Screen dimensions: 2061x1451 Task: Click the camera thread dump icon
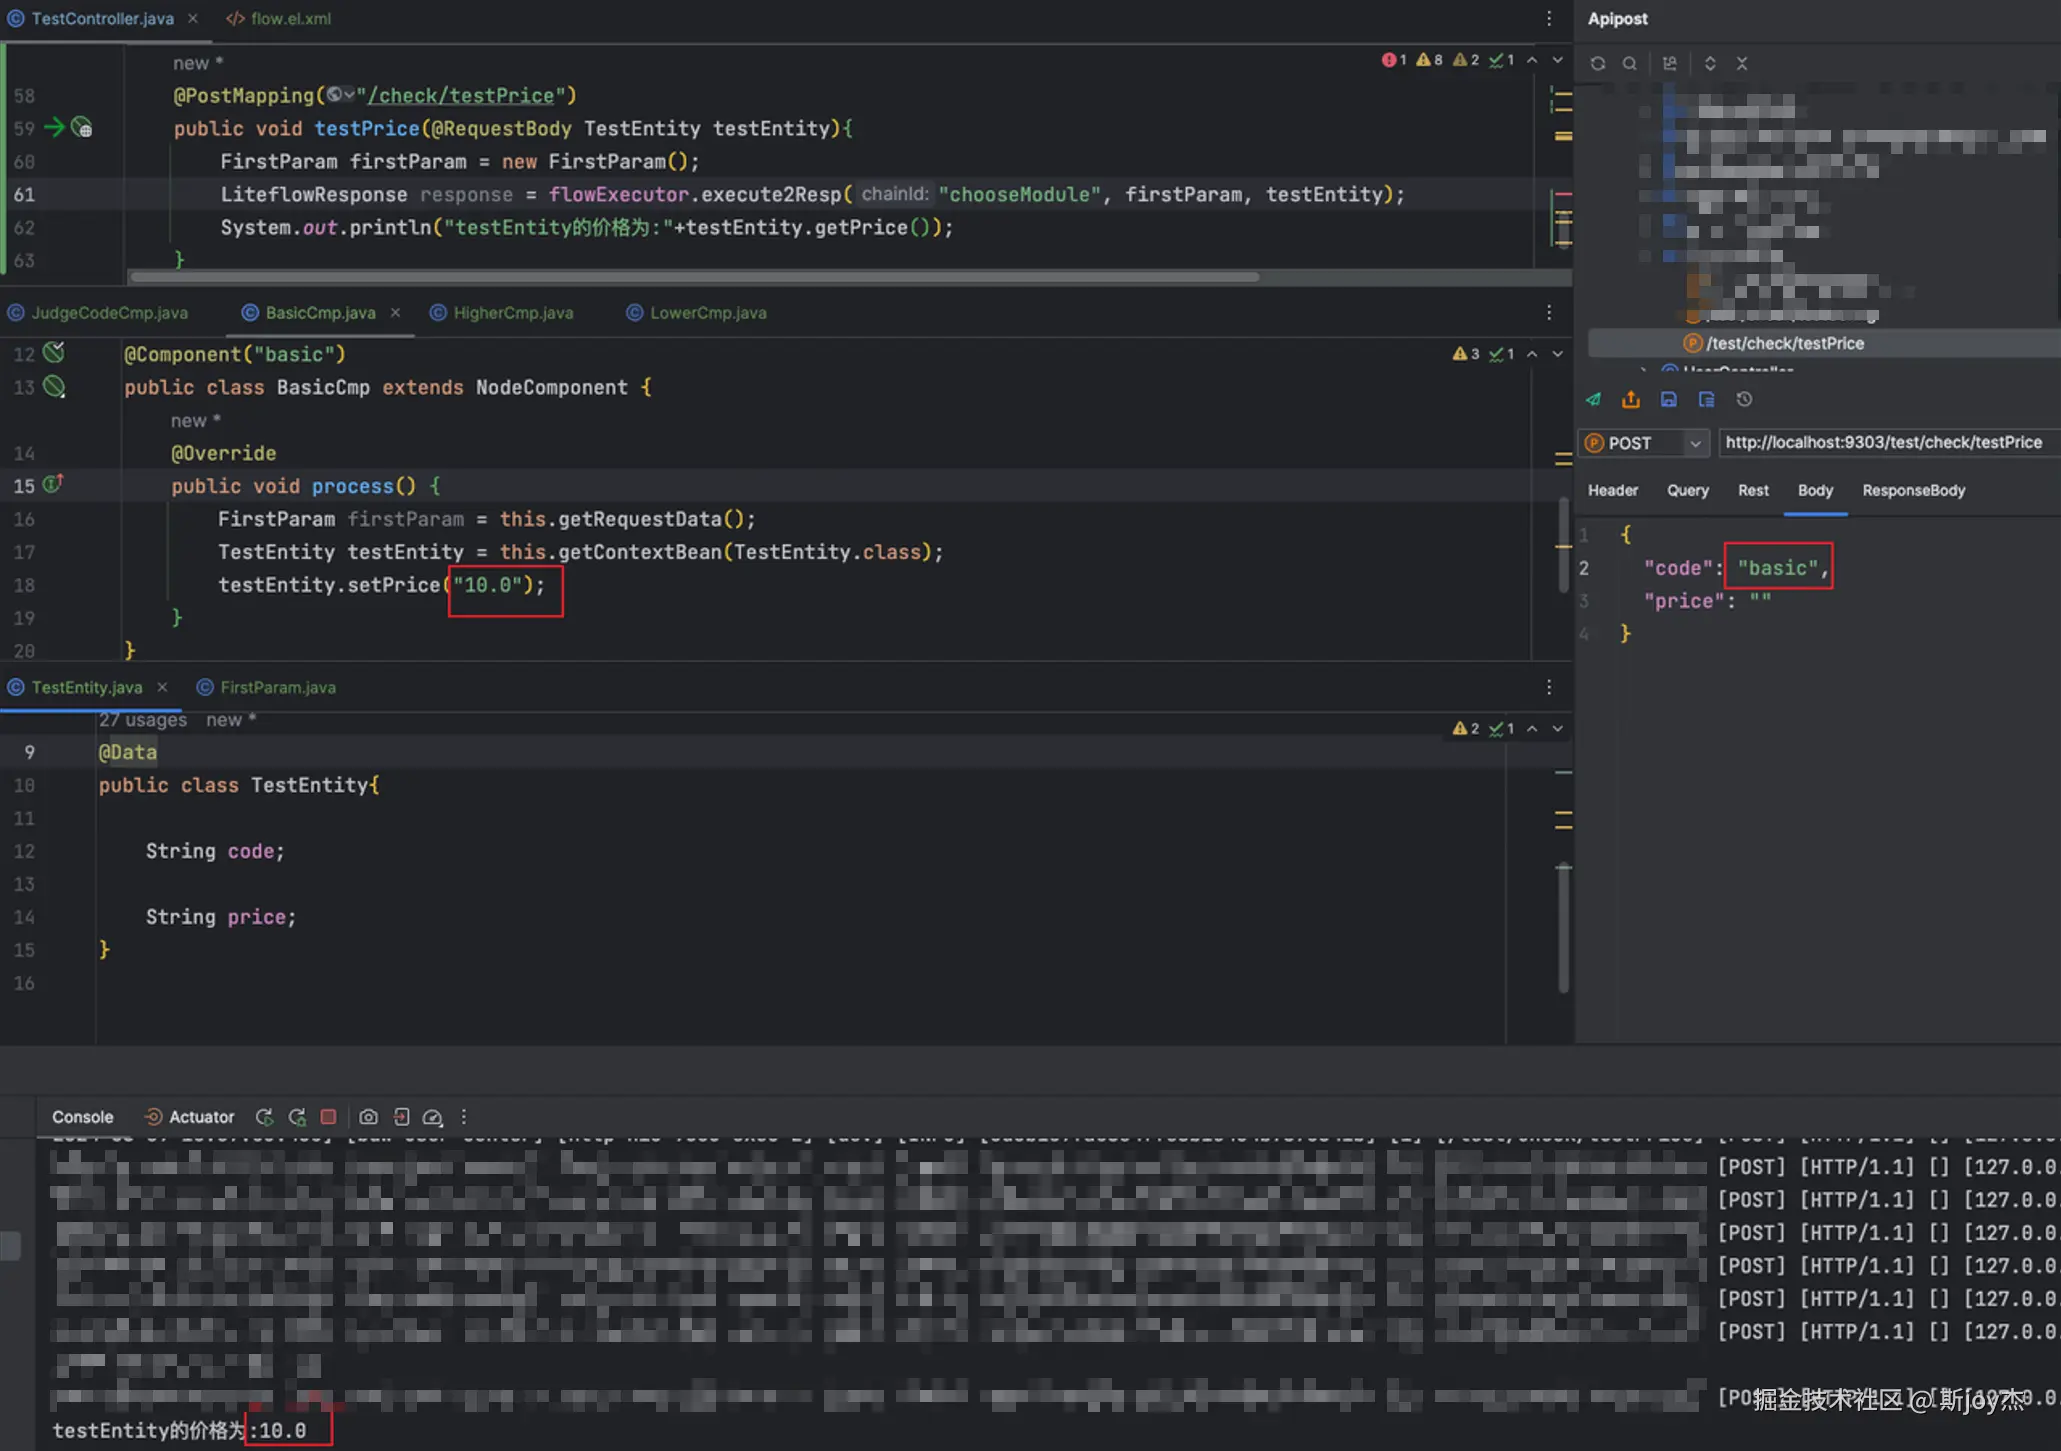point(368,1117)
